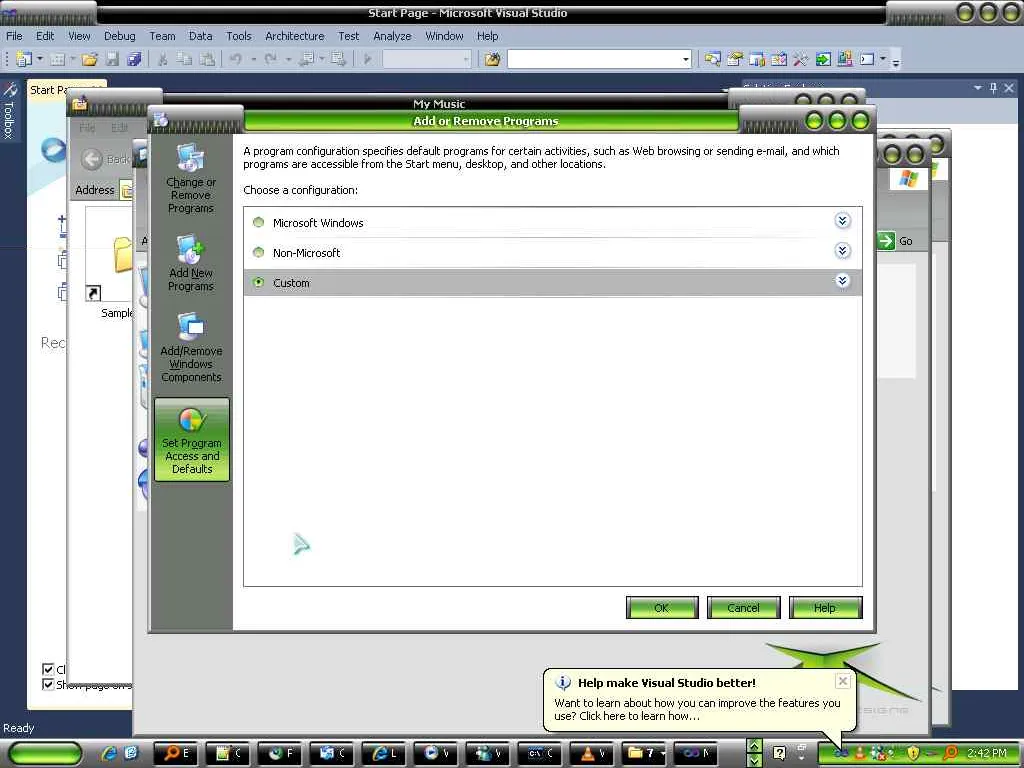Open the Properties Window from the toolbar
This screenshot has width=1024, height=768.
(735, 59)
